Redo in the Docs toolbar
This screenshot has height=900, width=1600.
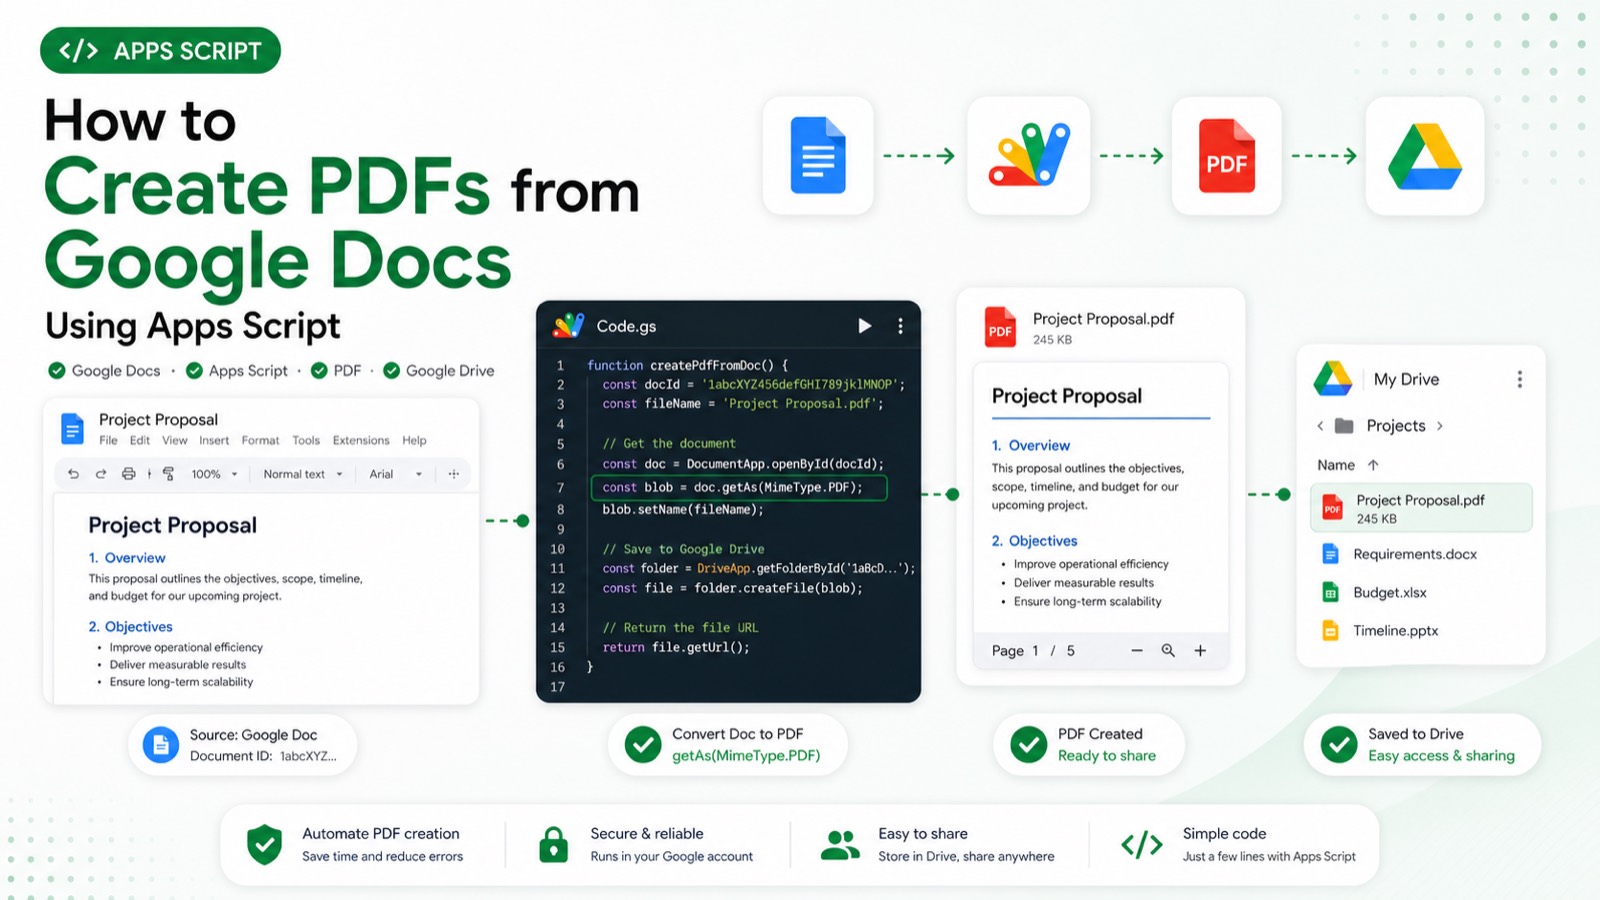pos(100,474)
